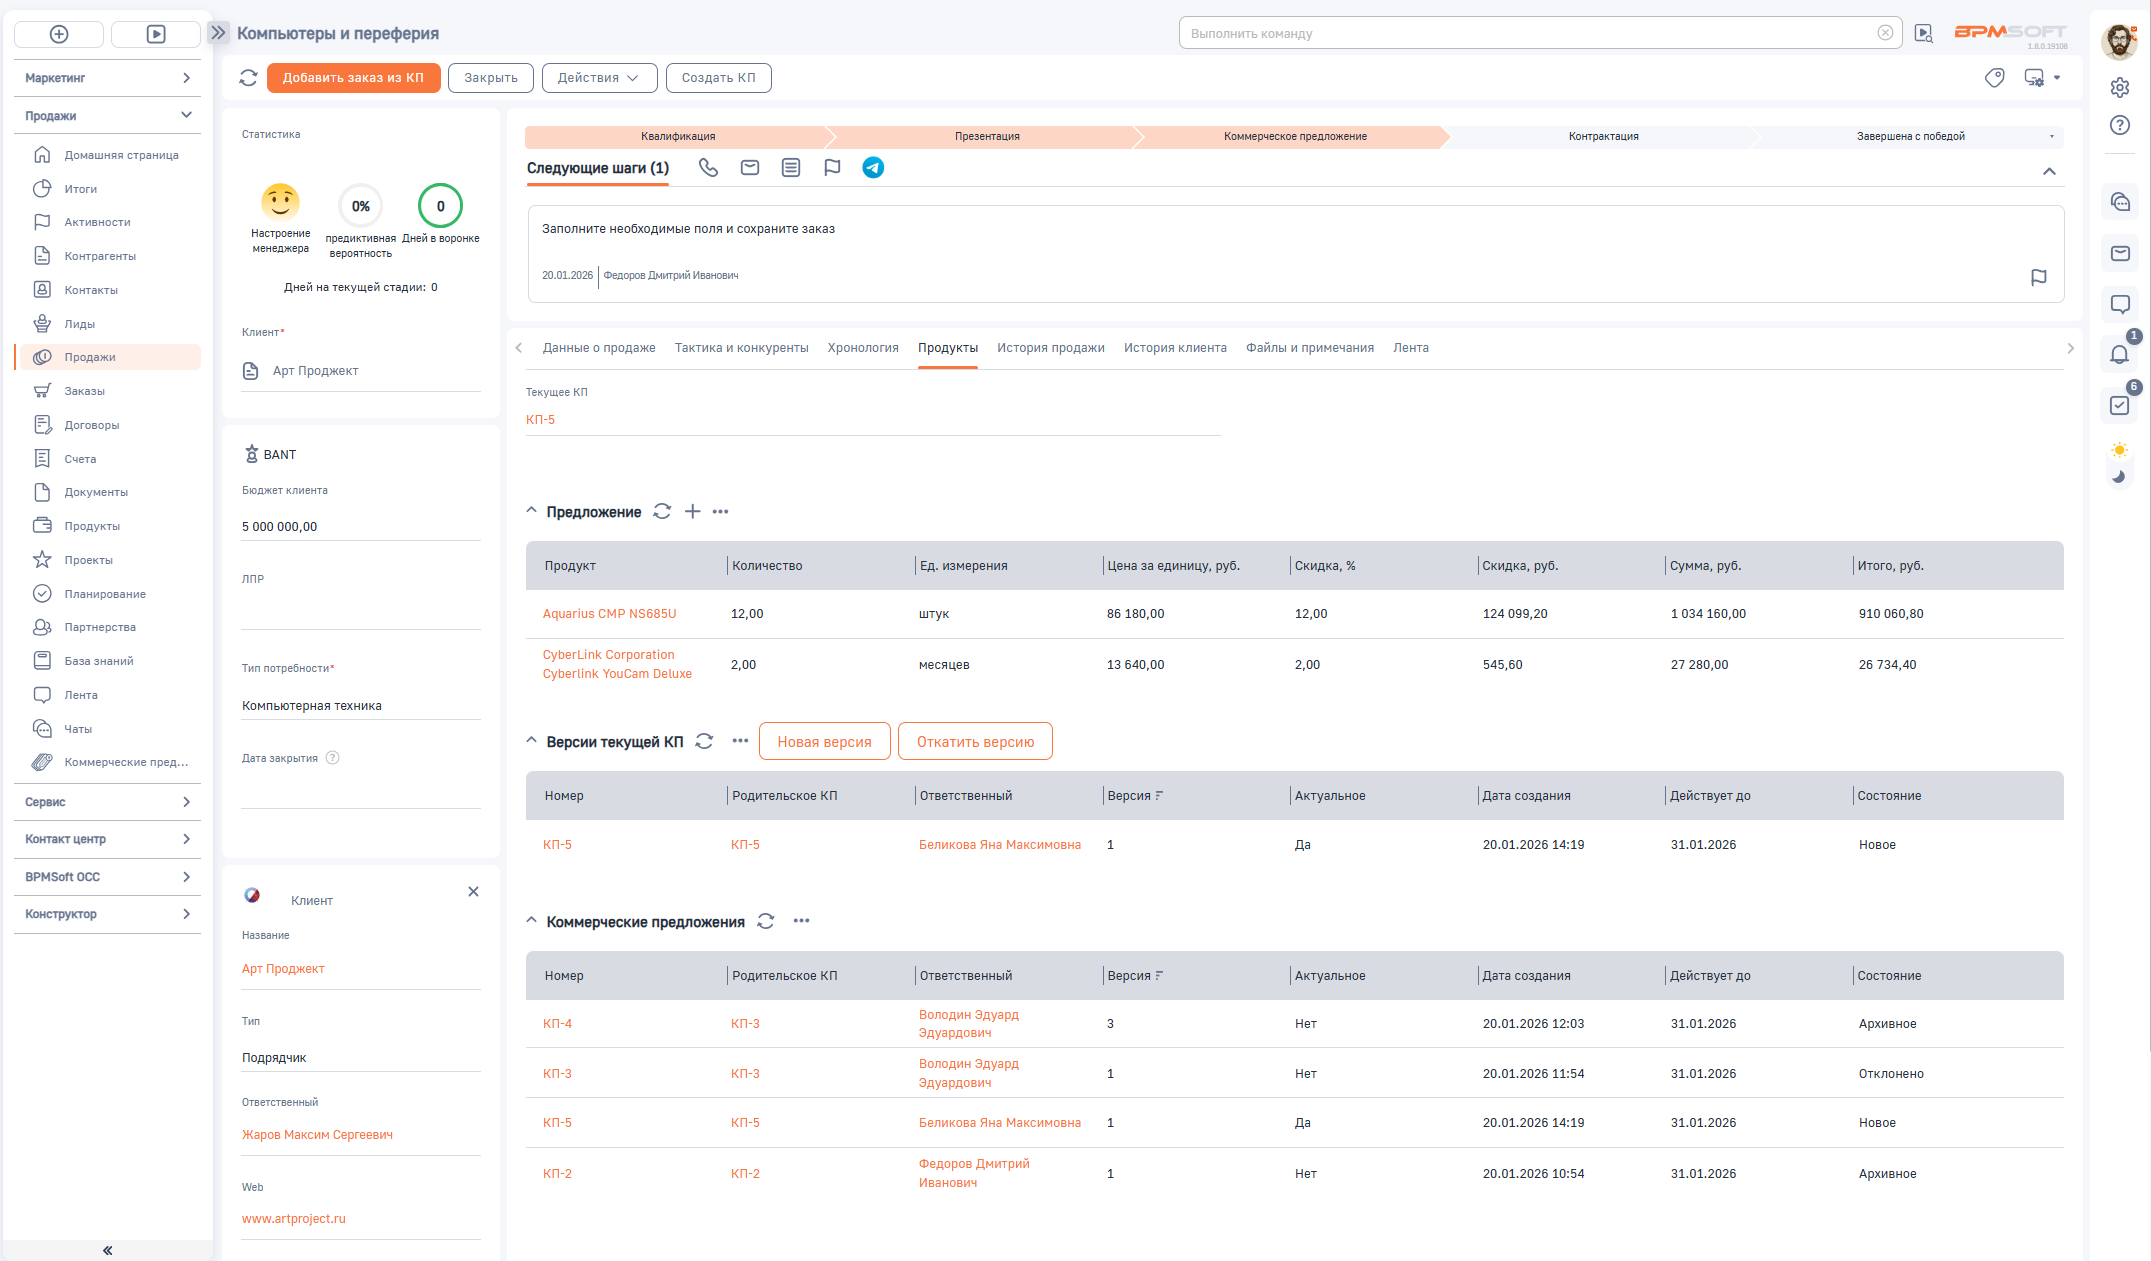Switch to dark theme with moon icon
The height and width of the screenshot is (1261, 2151).
(2119, 477)
